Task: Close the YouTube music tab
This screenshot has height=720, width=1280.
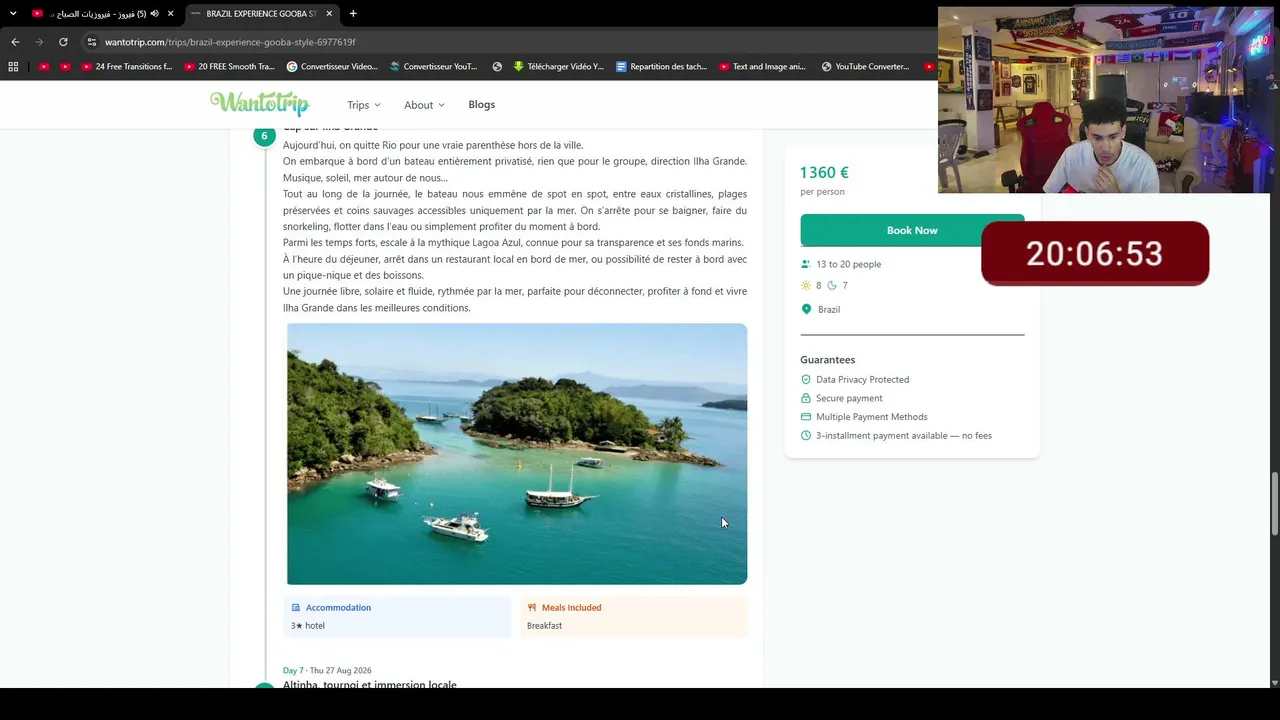Action: [171, 14]
